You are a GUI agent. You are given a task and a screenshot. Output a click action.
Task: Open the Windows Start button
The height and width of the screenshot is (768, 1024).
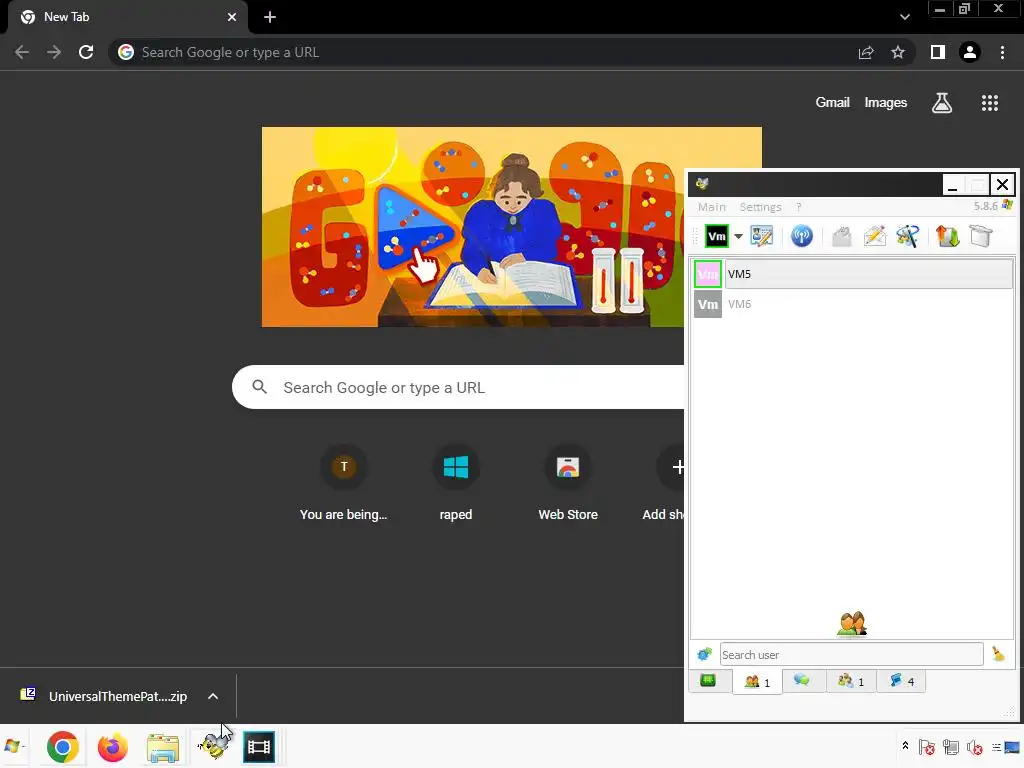12,746
